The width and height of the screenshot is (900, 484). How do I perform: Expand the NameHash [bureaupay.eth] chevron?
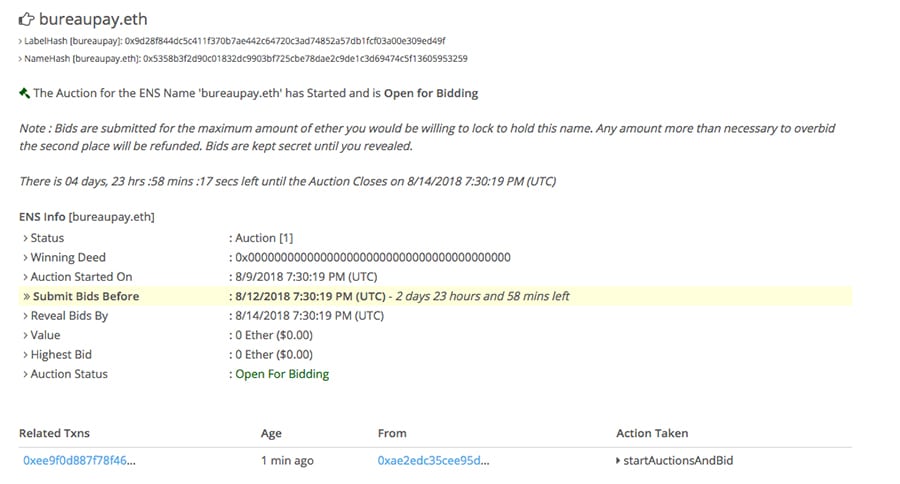21,59
